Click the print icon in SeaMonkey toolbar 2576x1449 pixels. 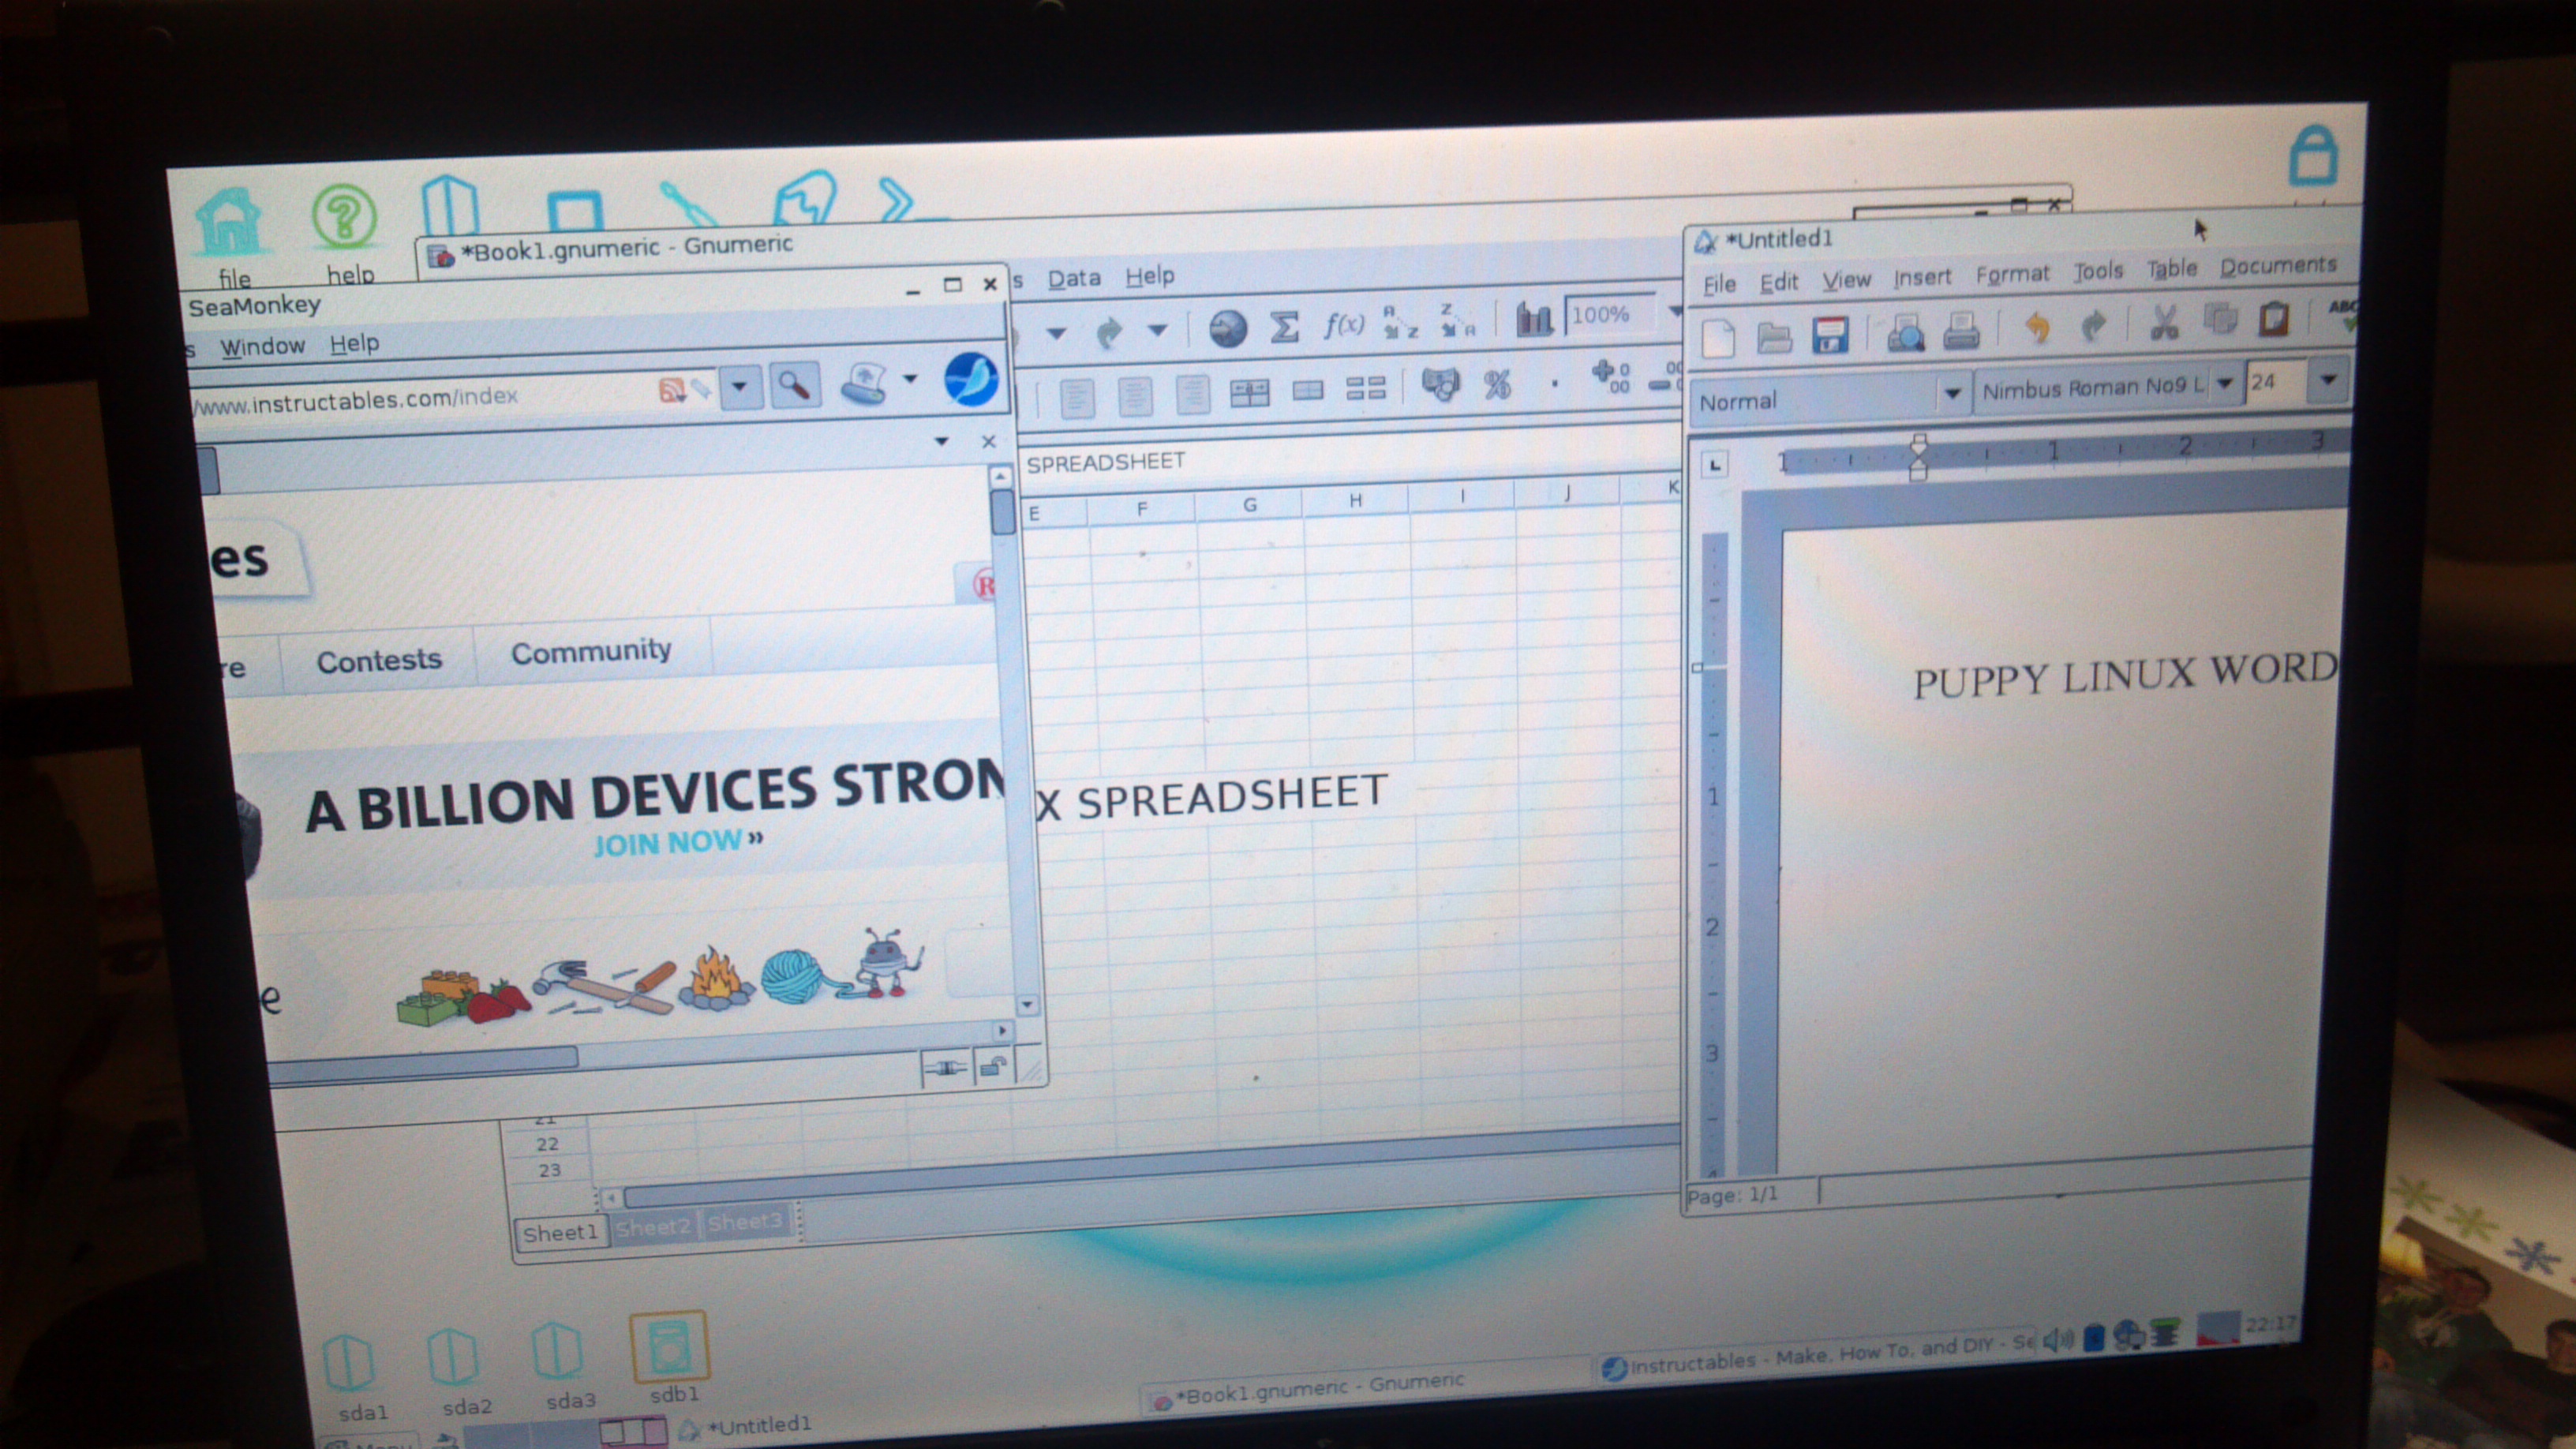tap(865, 383)
